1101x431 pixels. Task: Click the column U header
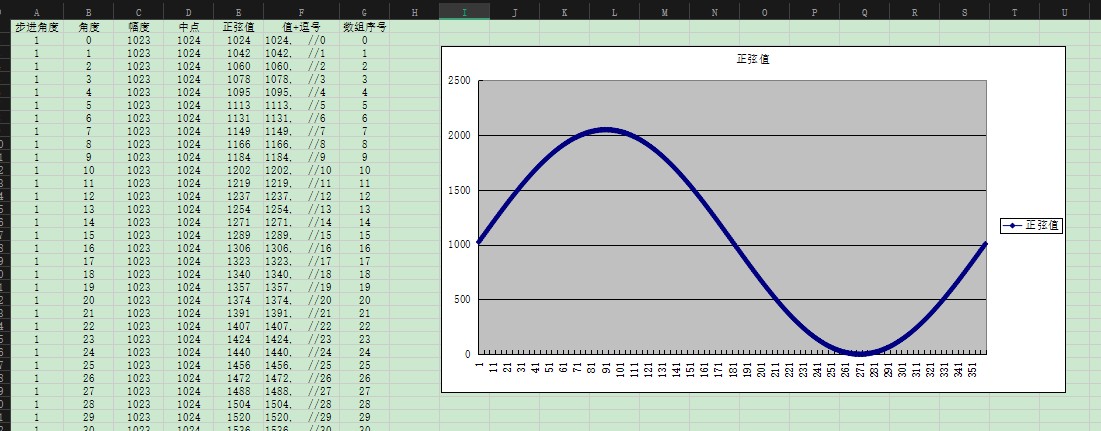pyautogui.click(x=1064, y=12)
